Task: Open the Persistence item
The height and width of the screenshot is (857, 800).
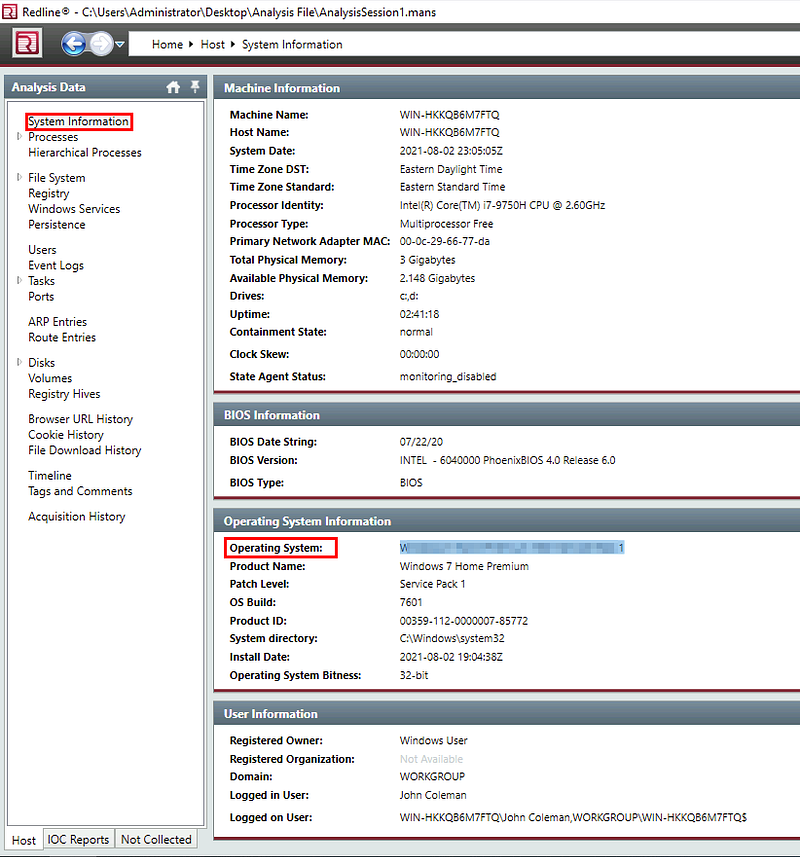Action: coord(57,225)
